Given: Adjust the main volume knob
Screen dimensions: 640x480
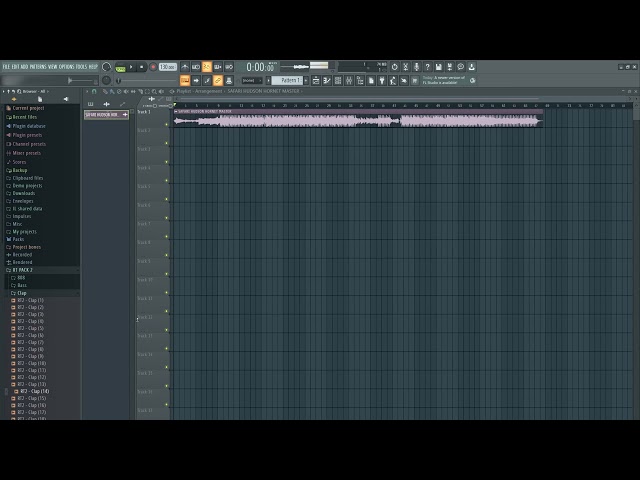Looking at the screenshot, I should point(107,67).
